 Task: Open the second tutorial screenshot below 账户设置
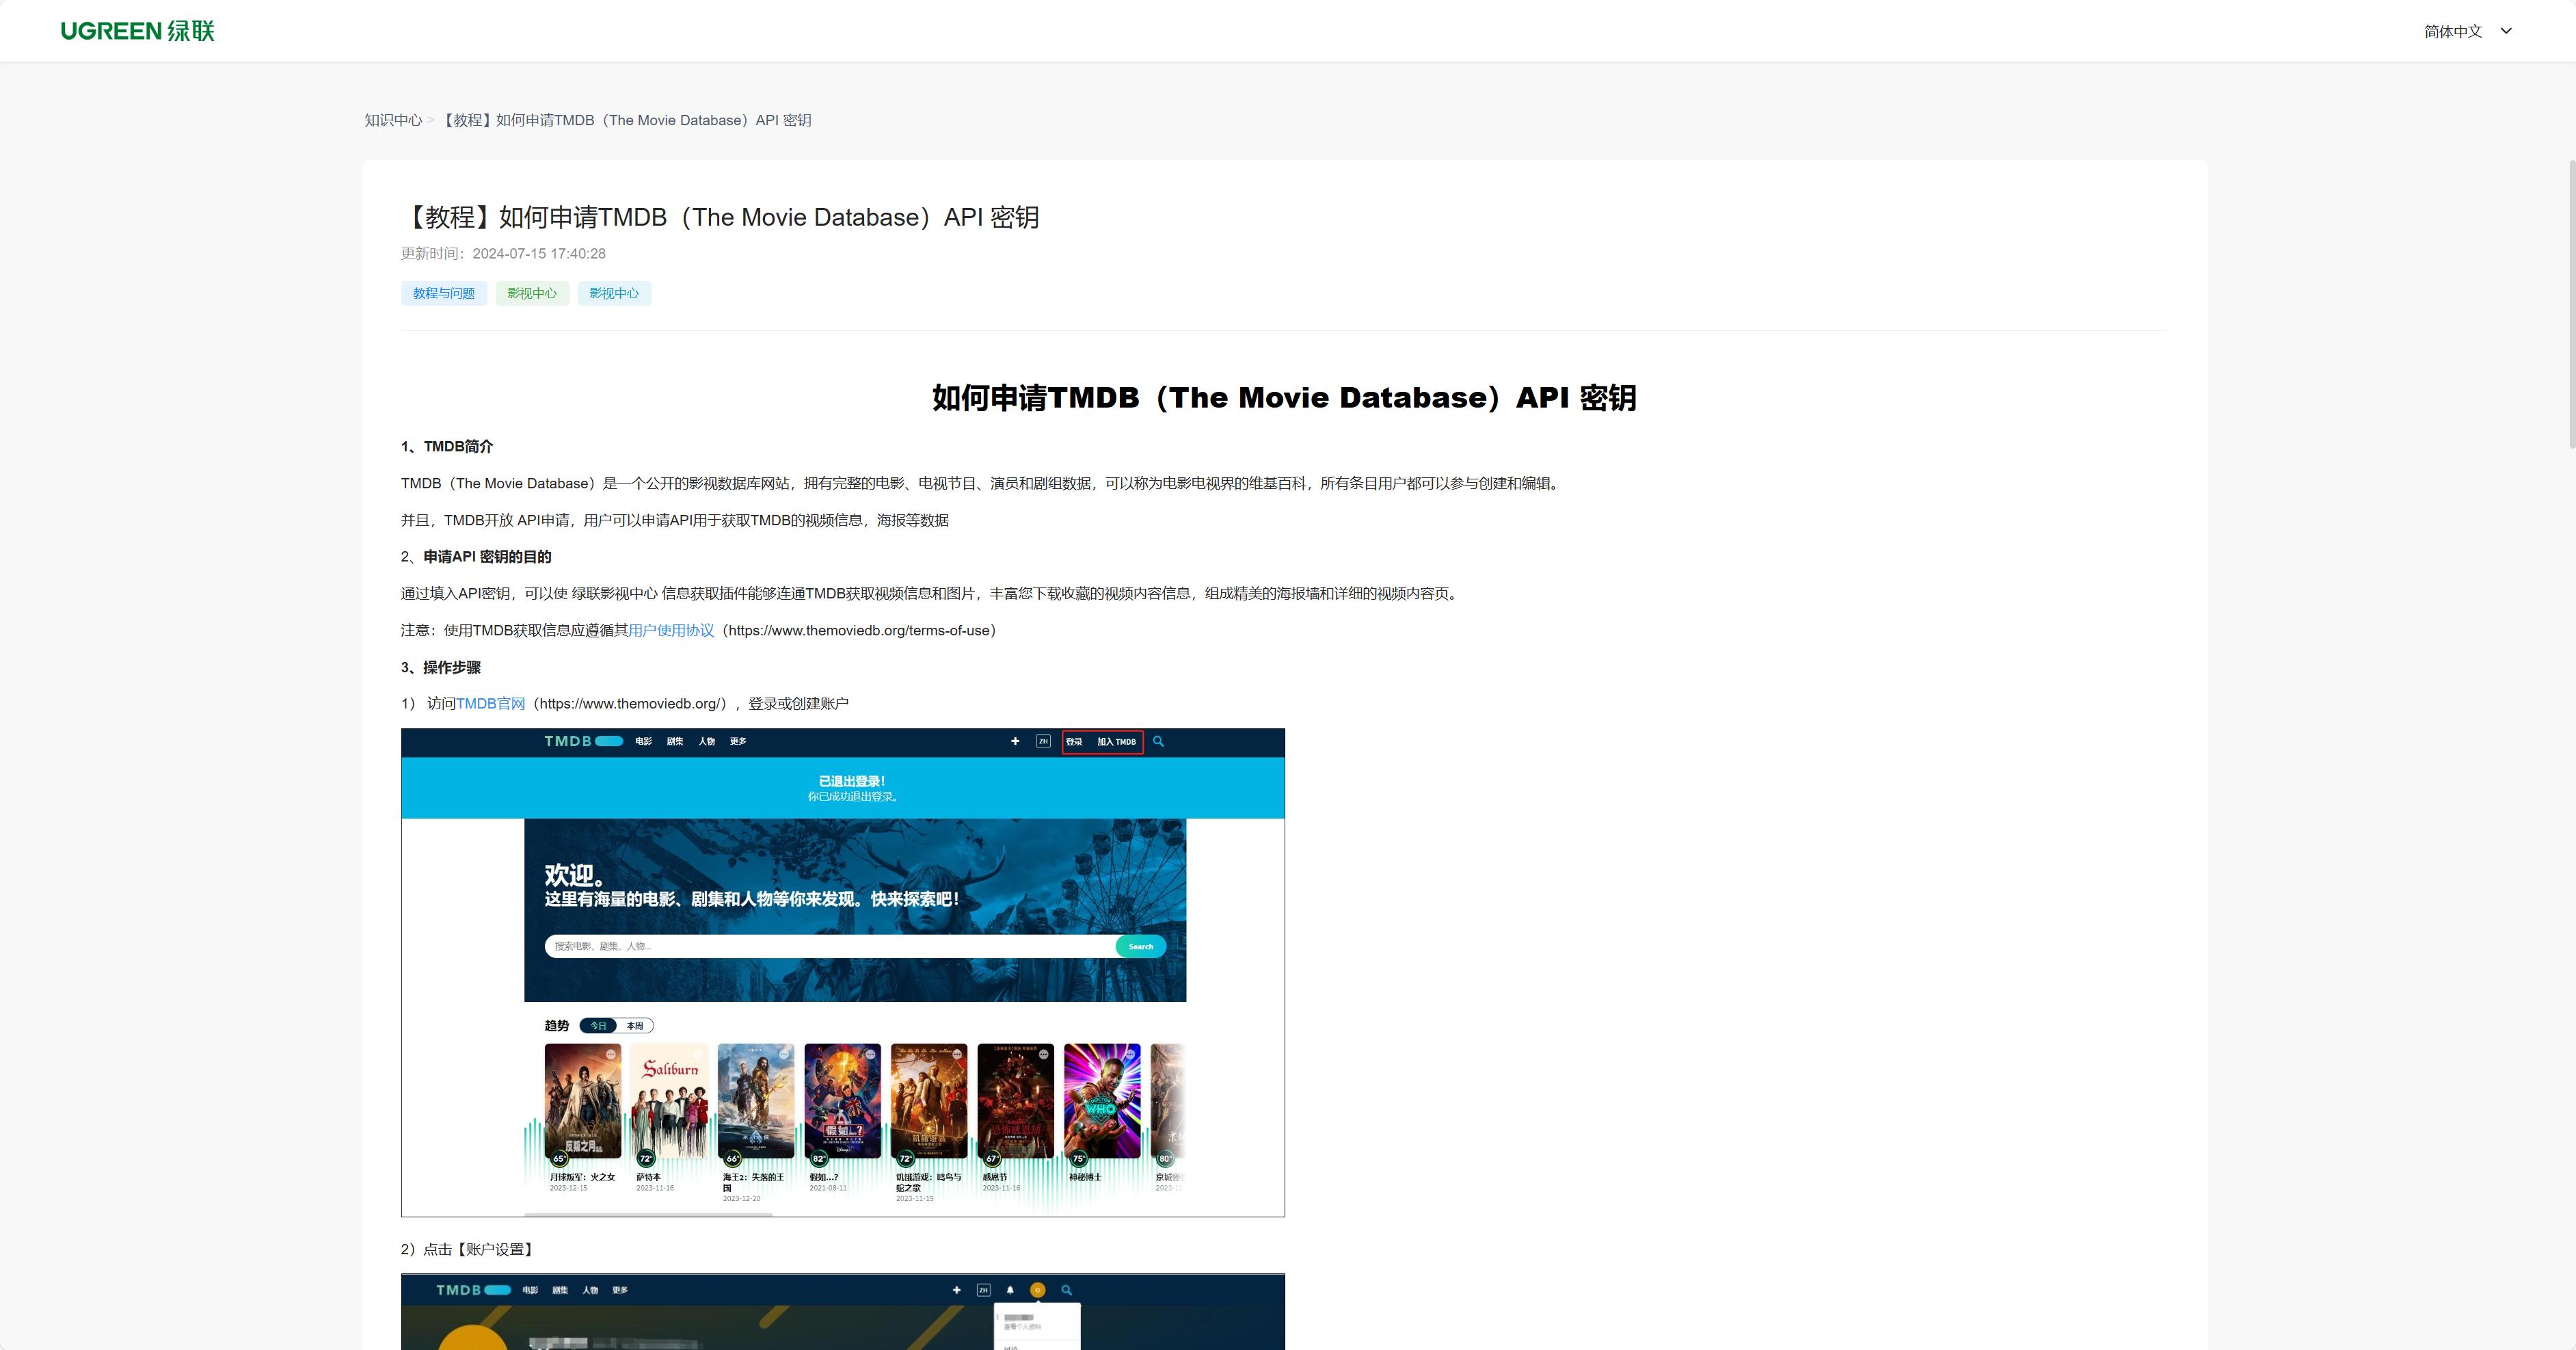click(843, 1311)
